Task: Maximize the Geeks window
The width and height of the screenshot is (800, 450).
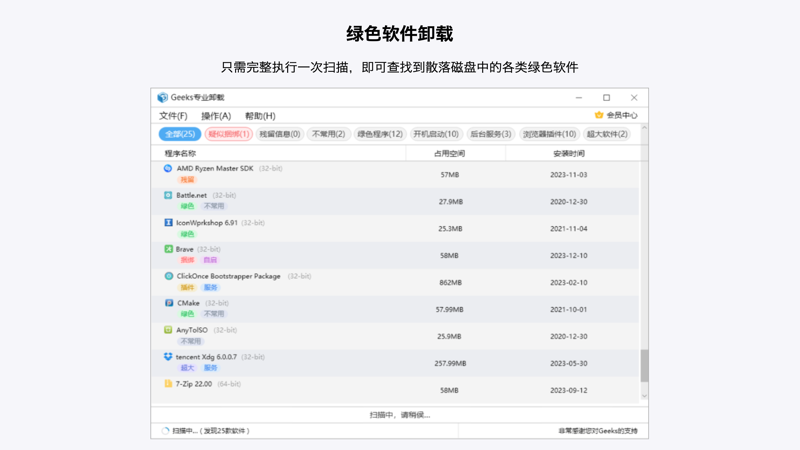Action: [606, 97]
